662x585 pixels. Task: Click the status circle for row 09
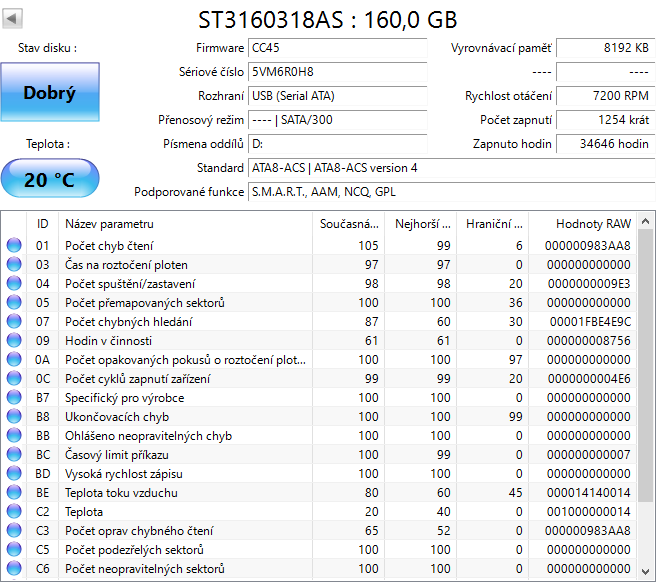[x=14, y=340]
